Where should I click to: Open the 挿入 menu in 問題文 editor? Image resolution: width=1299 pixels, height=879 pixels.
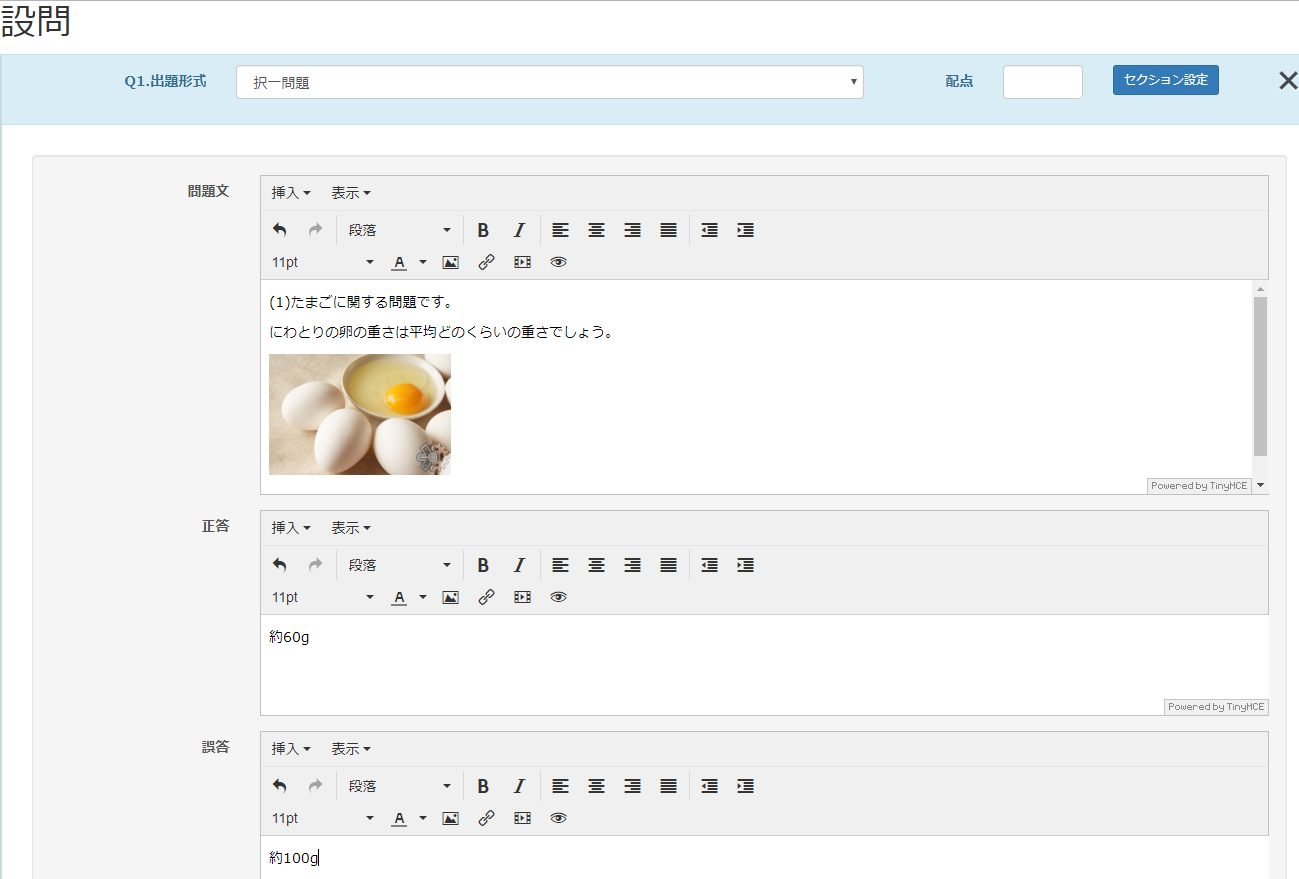291,193
